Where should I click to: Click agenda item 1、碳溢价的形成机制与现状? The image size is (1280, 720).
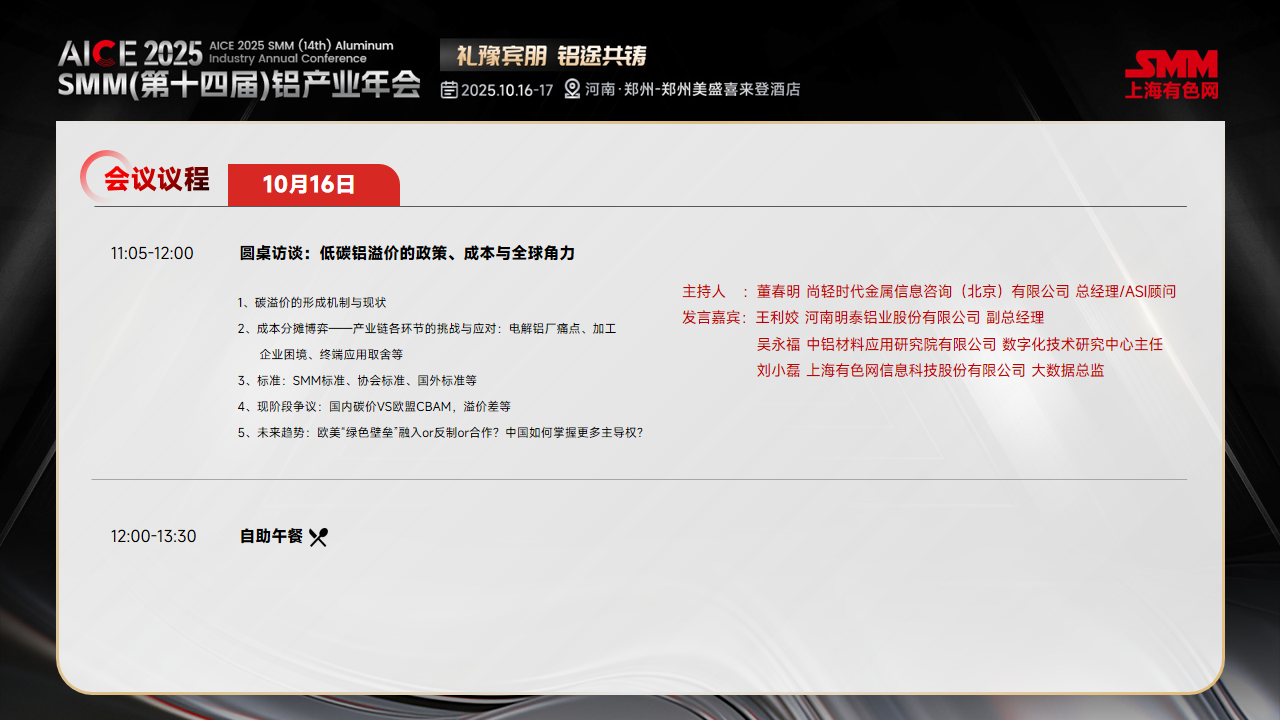point(312,303)
